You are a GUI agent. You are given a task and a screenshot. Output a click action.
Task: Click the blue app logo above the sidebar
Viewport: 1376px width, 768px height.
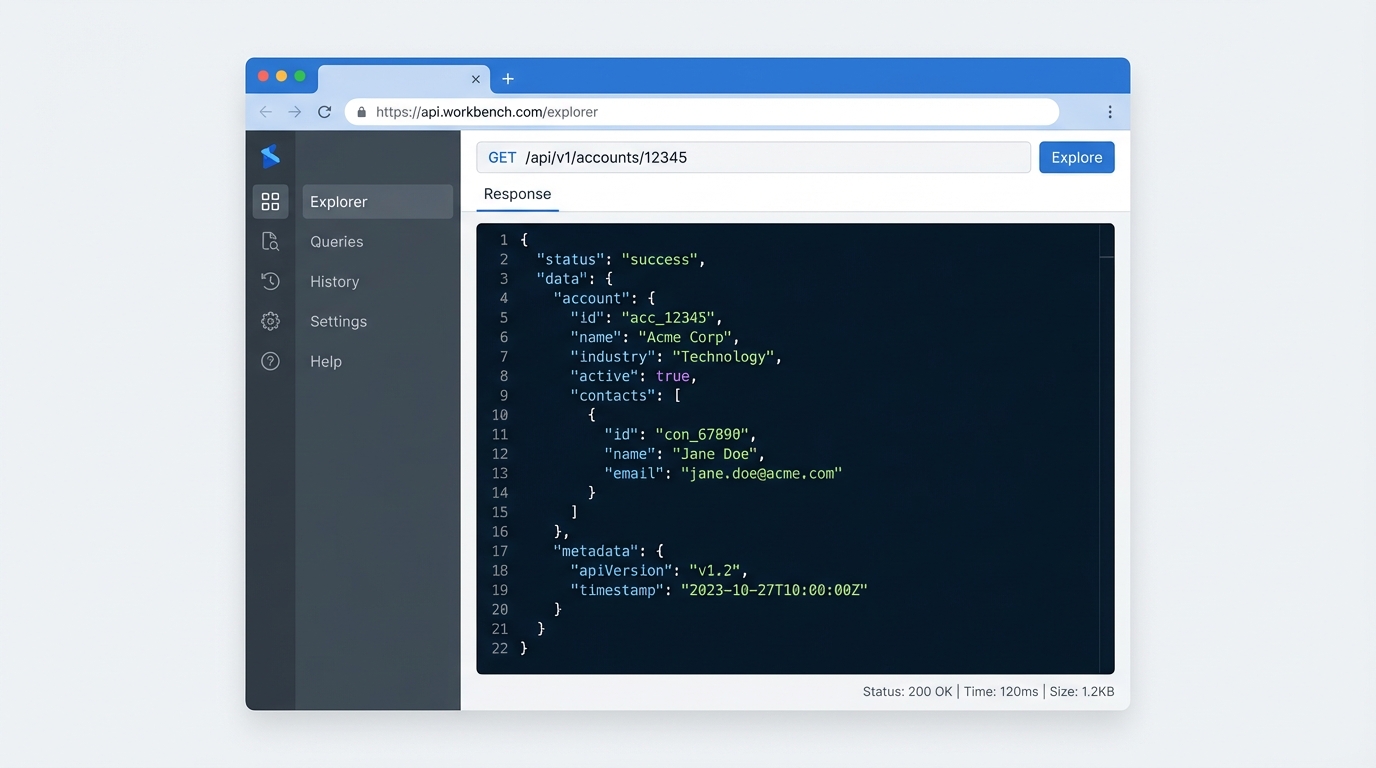click(270, 156)
